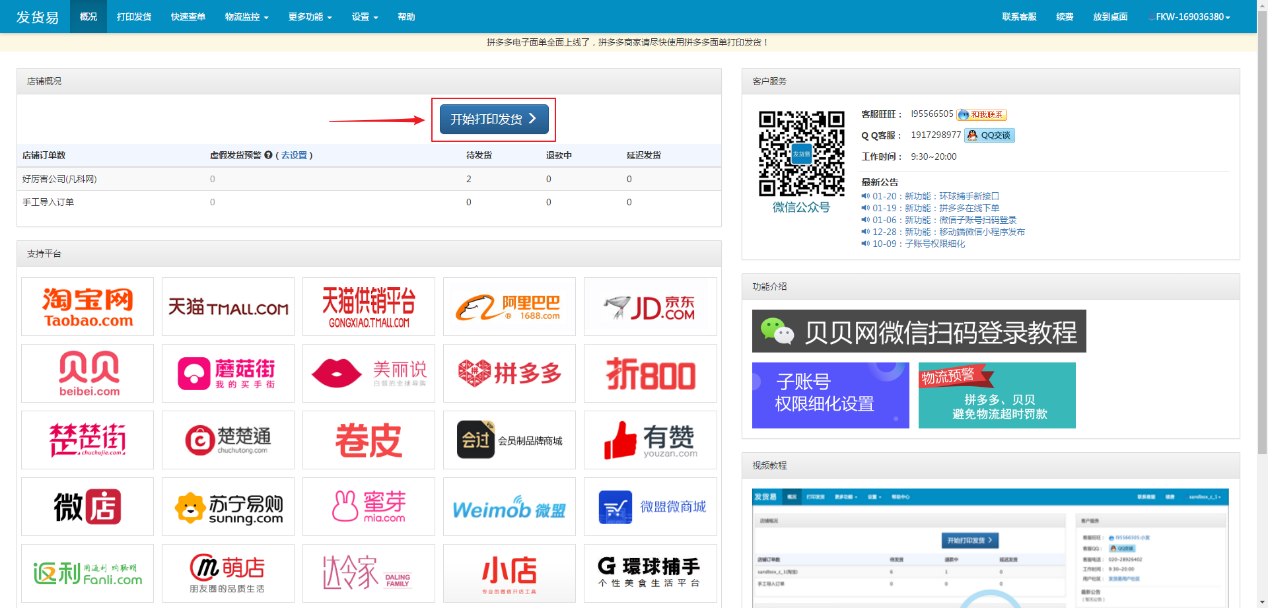Expand the 设置 dropdown in navbar
The image size is (1268, 608).
point(365,17)
